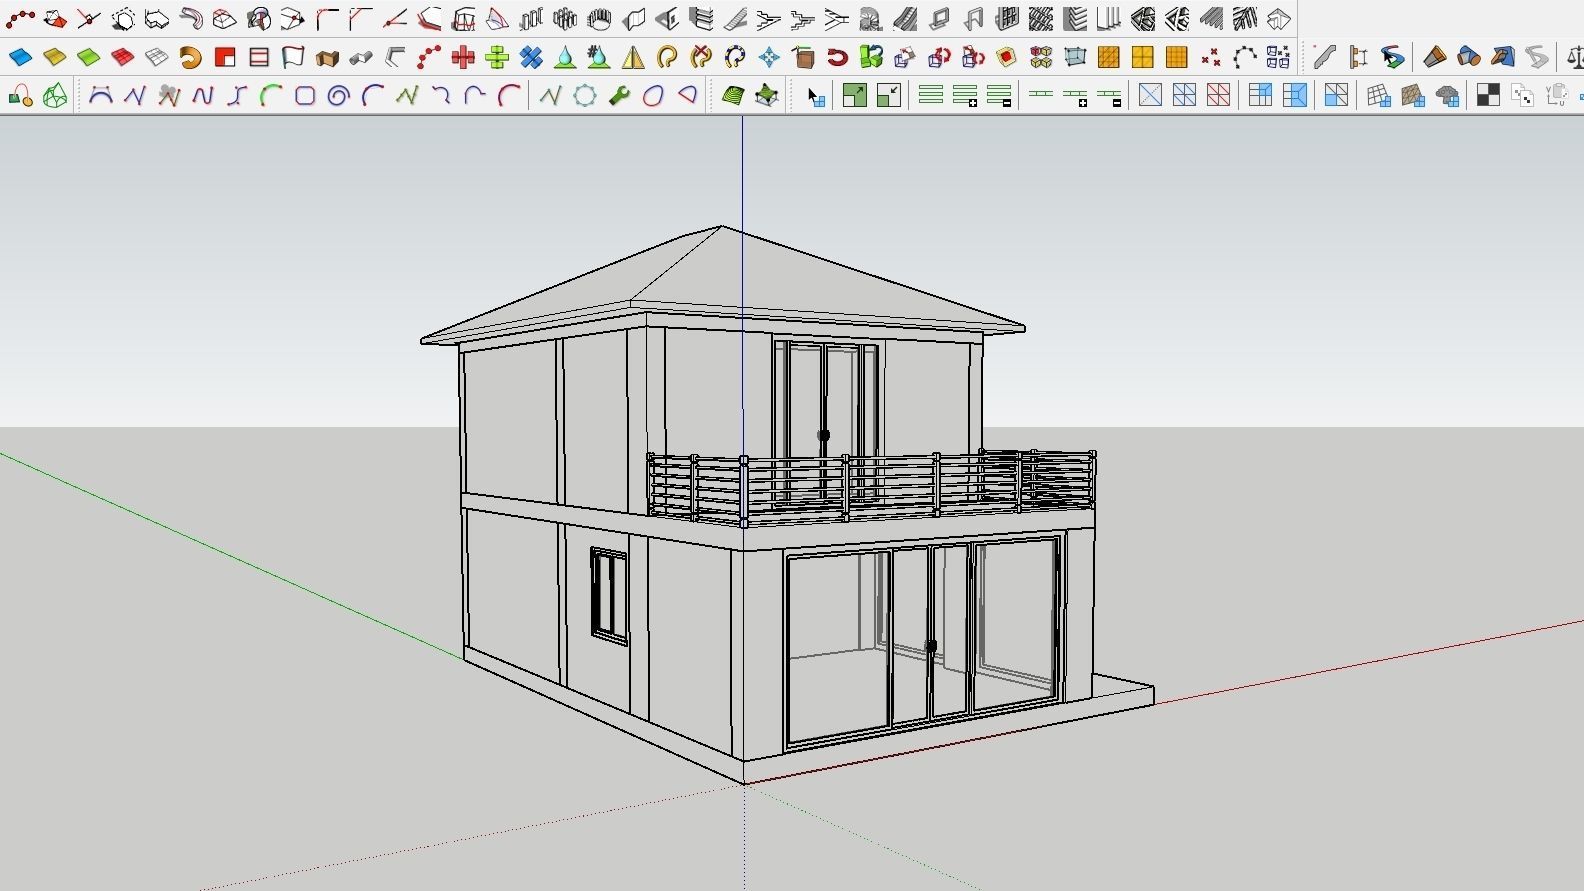Screen dimensions: 1584x891
Task: Click the window grid panel icon
Action: (x=1007, y=19)
